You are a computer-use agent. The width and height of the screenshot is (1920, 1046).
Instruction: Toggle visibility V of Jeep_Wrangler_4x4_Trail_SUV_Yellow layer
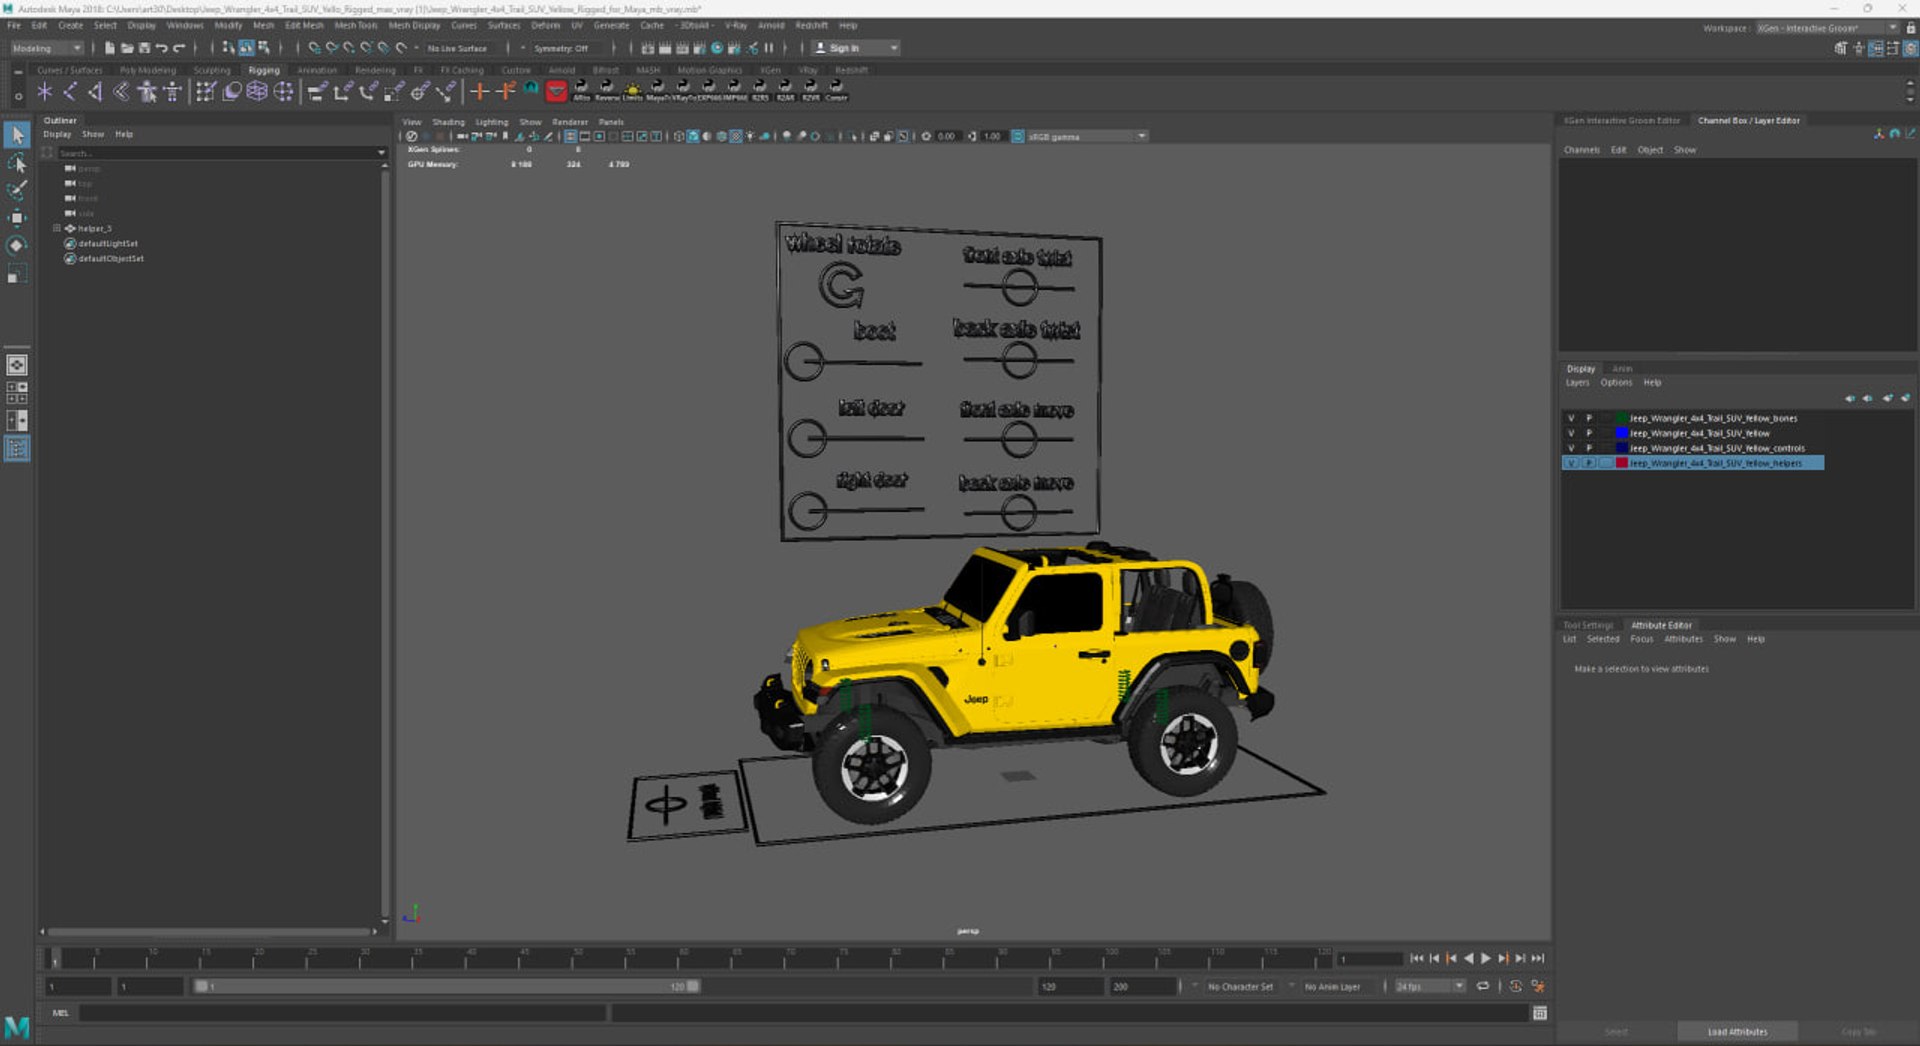pos(1571,433)
